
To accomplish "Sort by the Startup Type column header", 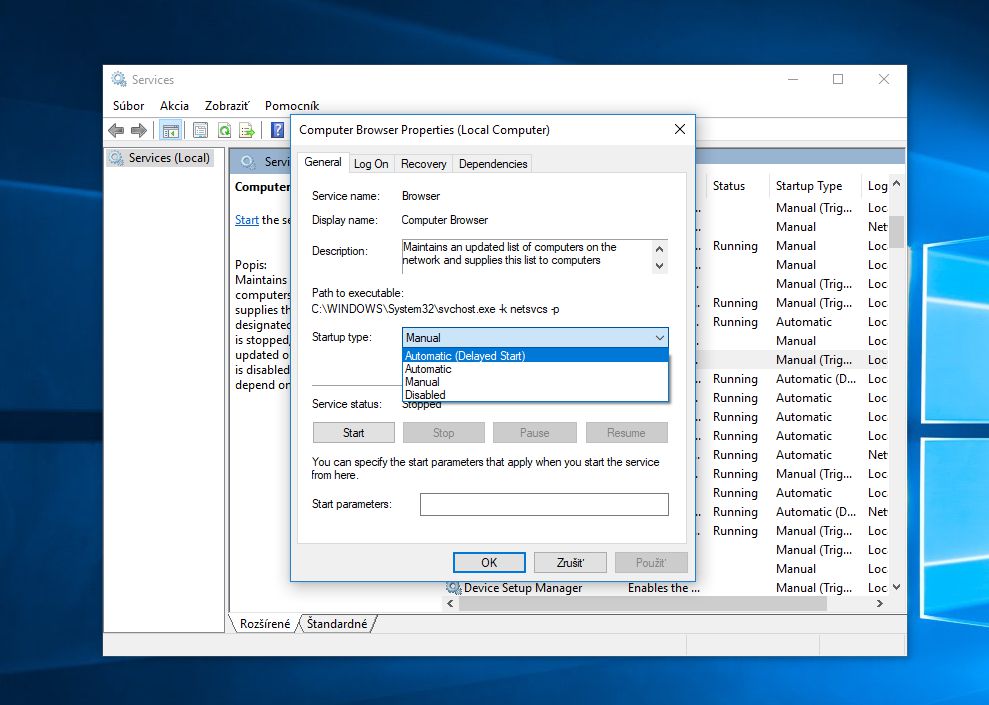I will pos(809,186).
